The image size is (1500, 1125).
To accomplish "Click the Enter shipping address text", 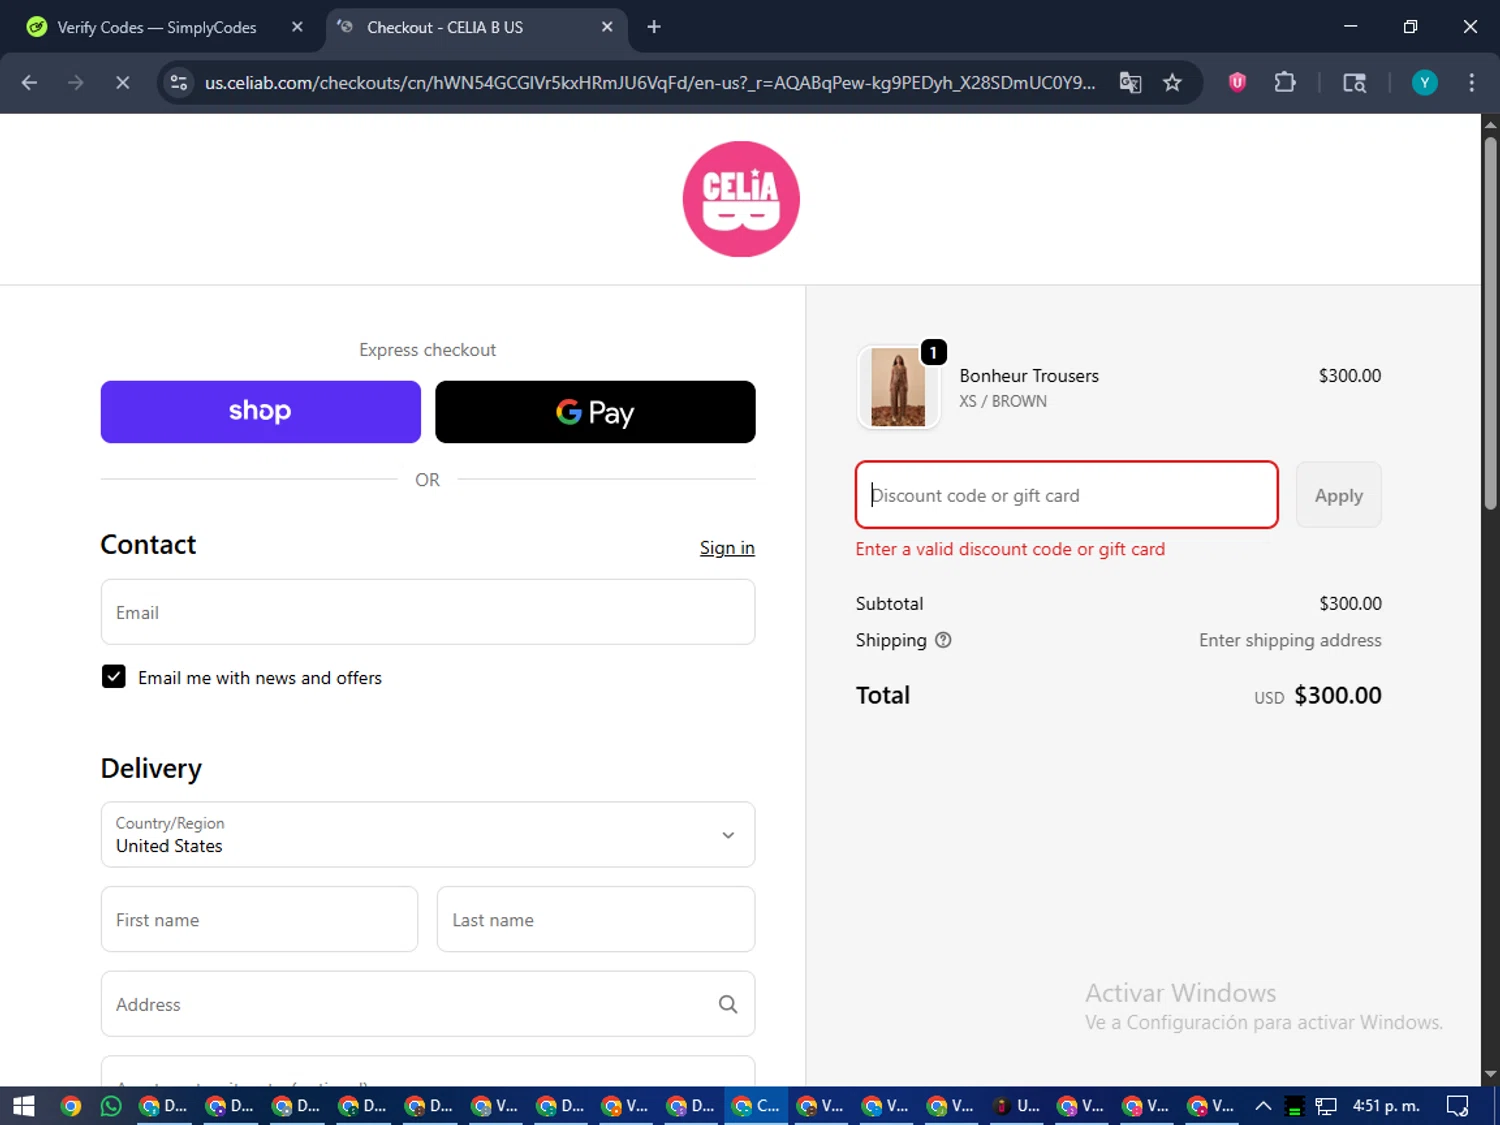I will (x=1290, y=640).
